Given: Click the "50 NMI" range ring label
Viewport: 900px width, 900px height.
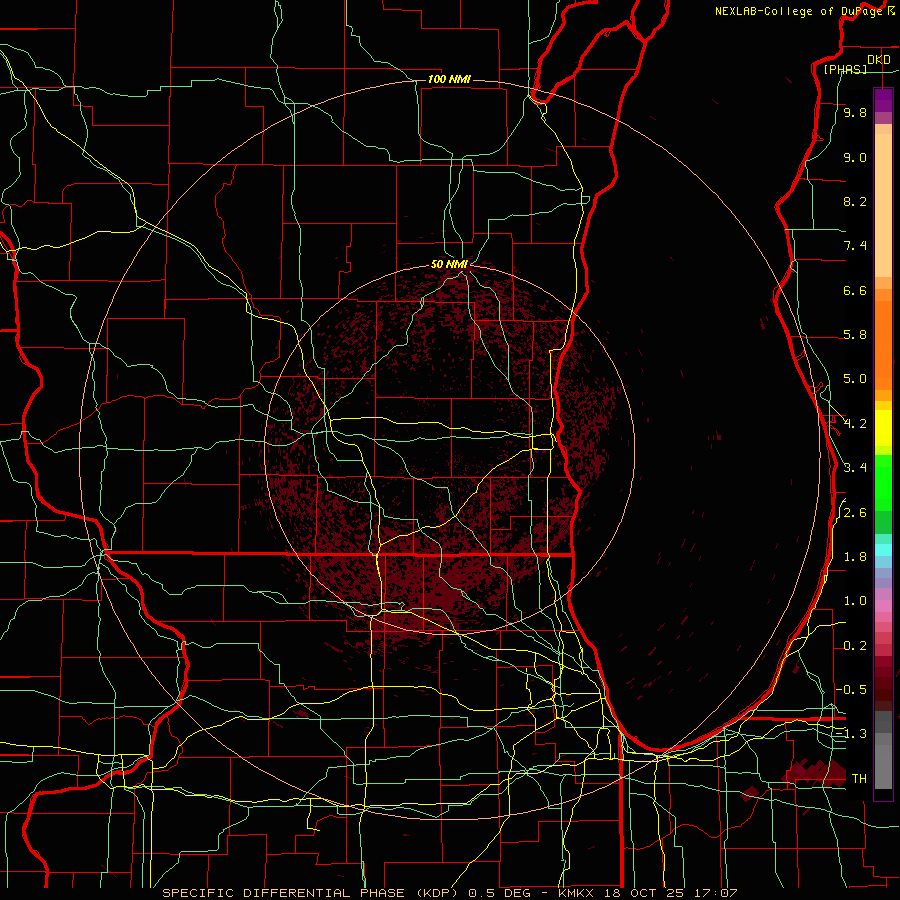Looking at the screenshot, I should pos(449,264).
